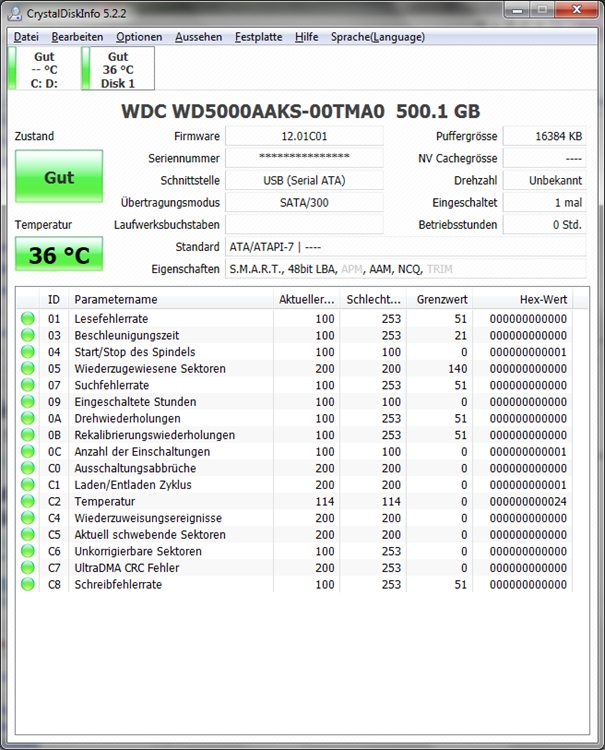The width and height of the screenshot is (605, 750).
Task: Click the Übertragungsmodus field SATA/300
Action: tap(304, 202)
